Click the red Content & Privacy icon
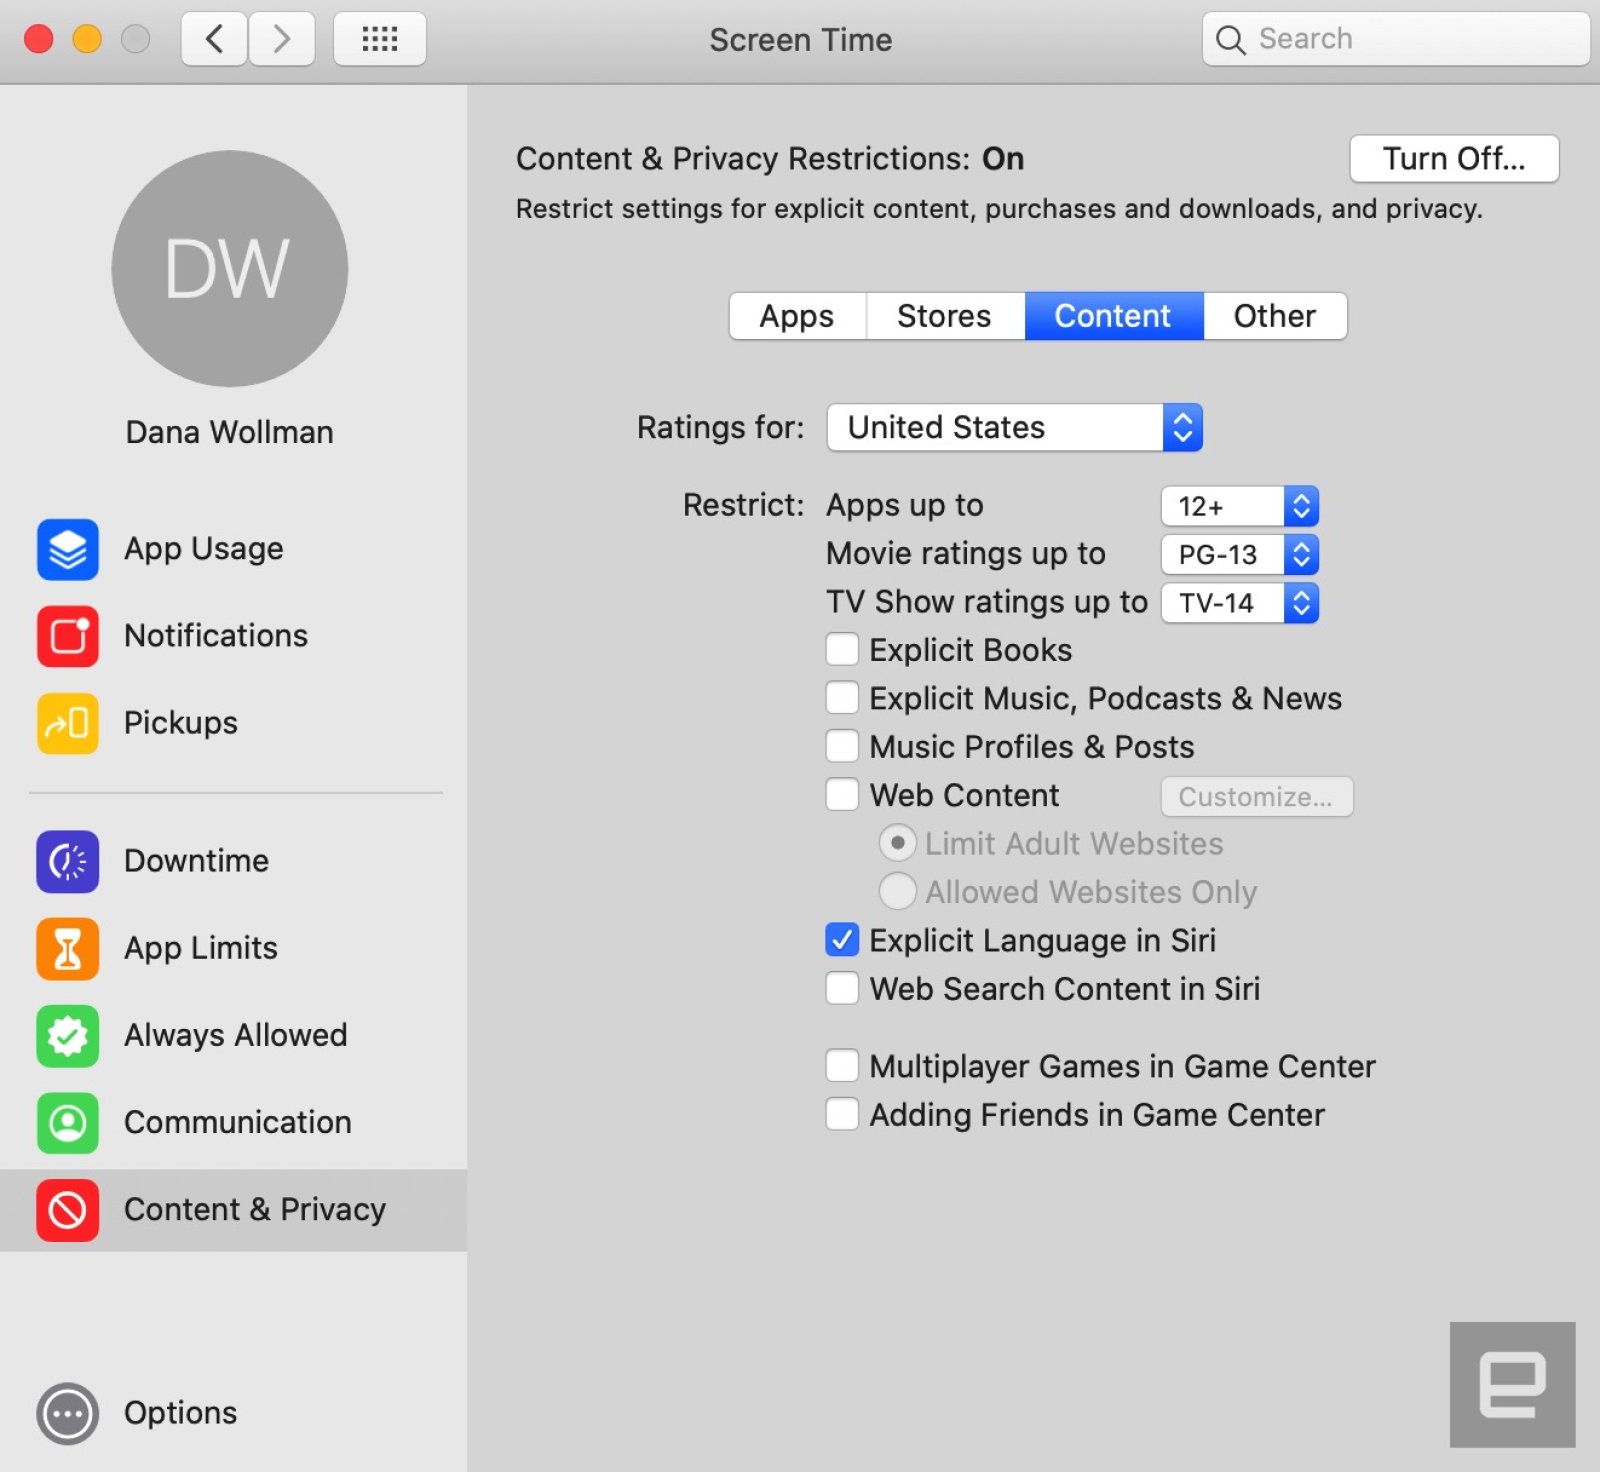Image resolution: width=1600 pixels, height=1472 pixels. (x=68, y=1210)
